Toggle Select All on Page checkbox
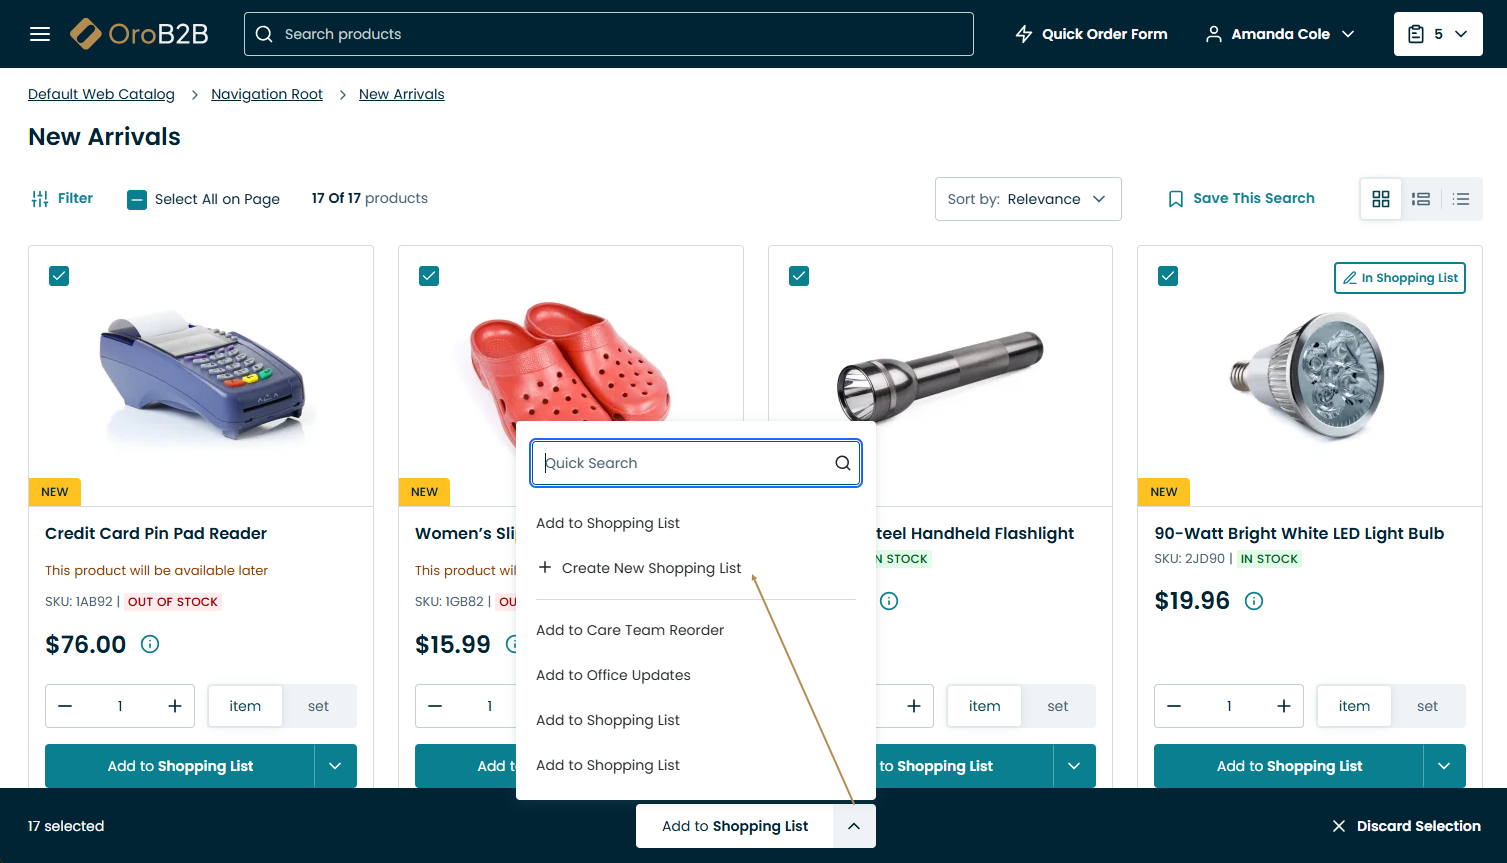This screenshot has height=863, width=1507. (137, 199)
